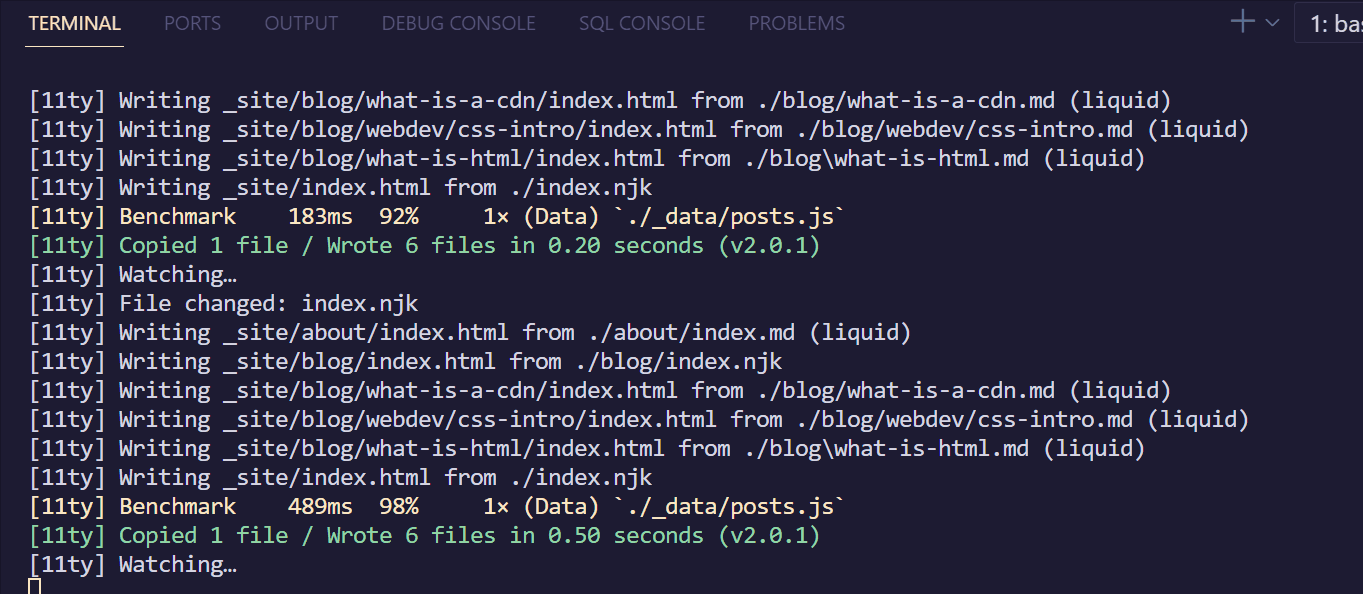View the PROBLEMS tab

796,23
